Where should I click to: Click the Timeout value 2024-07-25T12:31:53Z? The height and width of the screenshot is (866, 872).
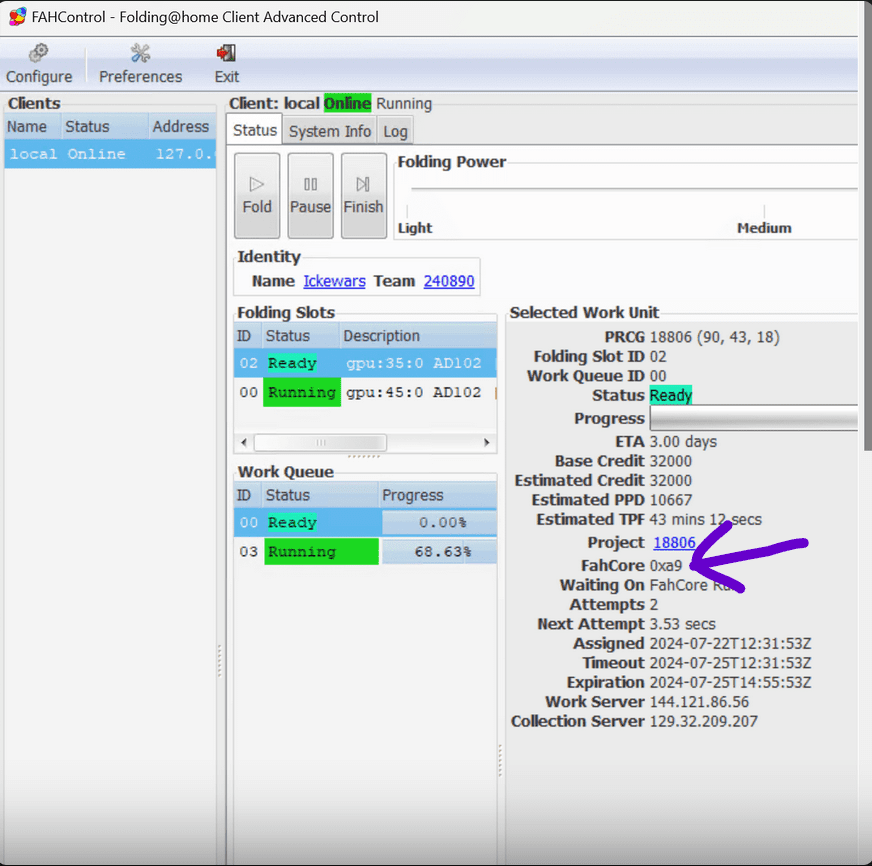730,663
